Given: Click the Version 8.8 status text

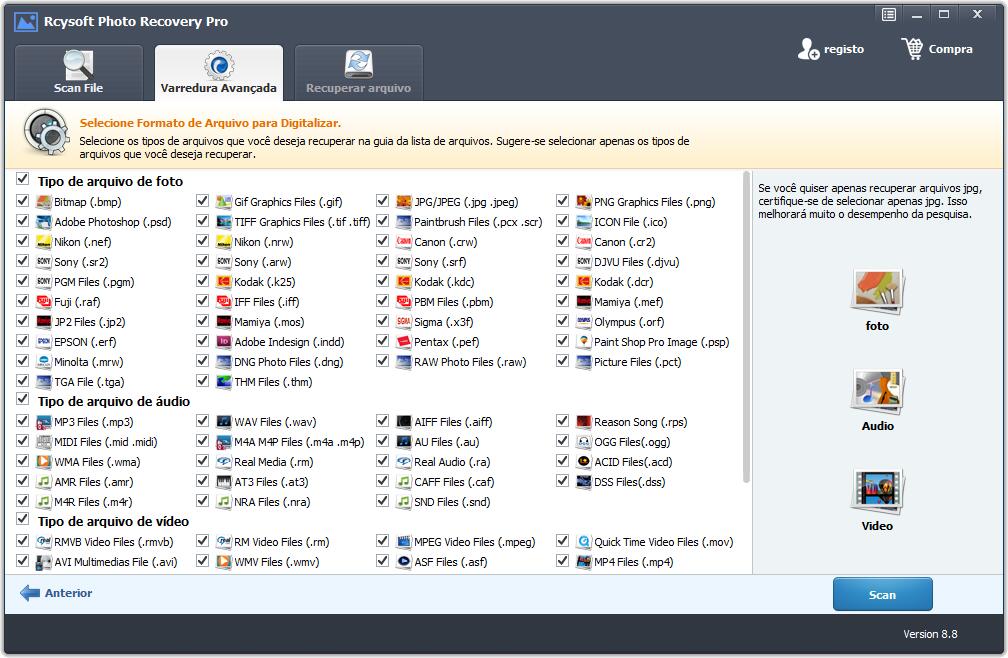Looking at the screenshot, I should 930,634.
